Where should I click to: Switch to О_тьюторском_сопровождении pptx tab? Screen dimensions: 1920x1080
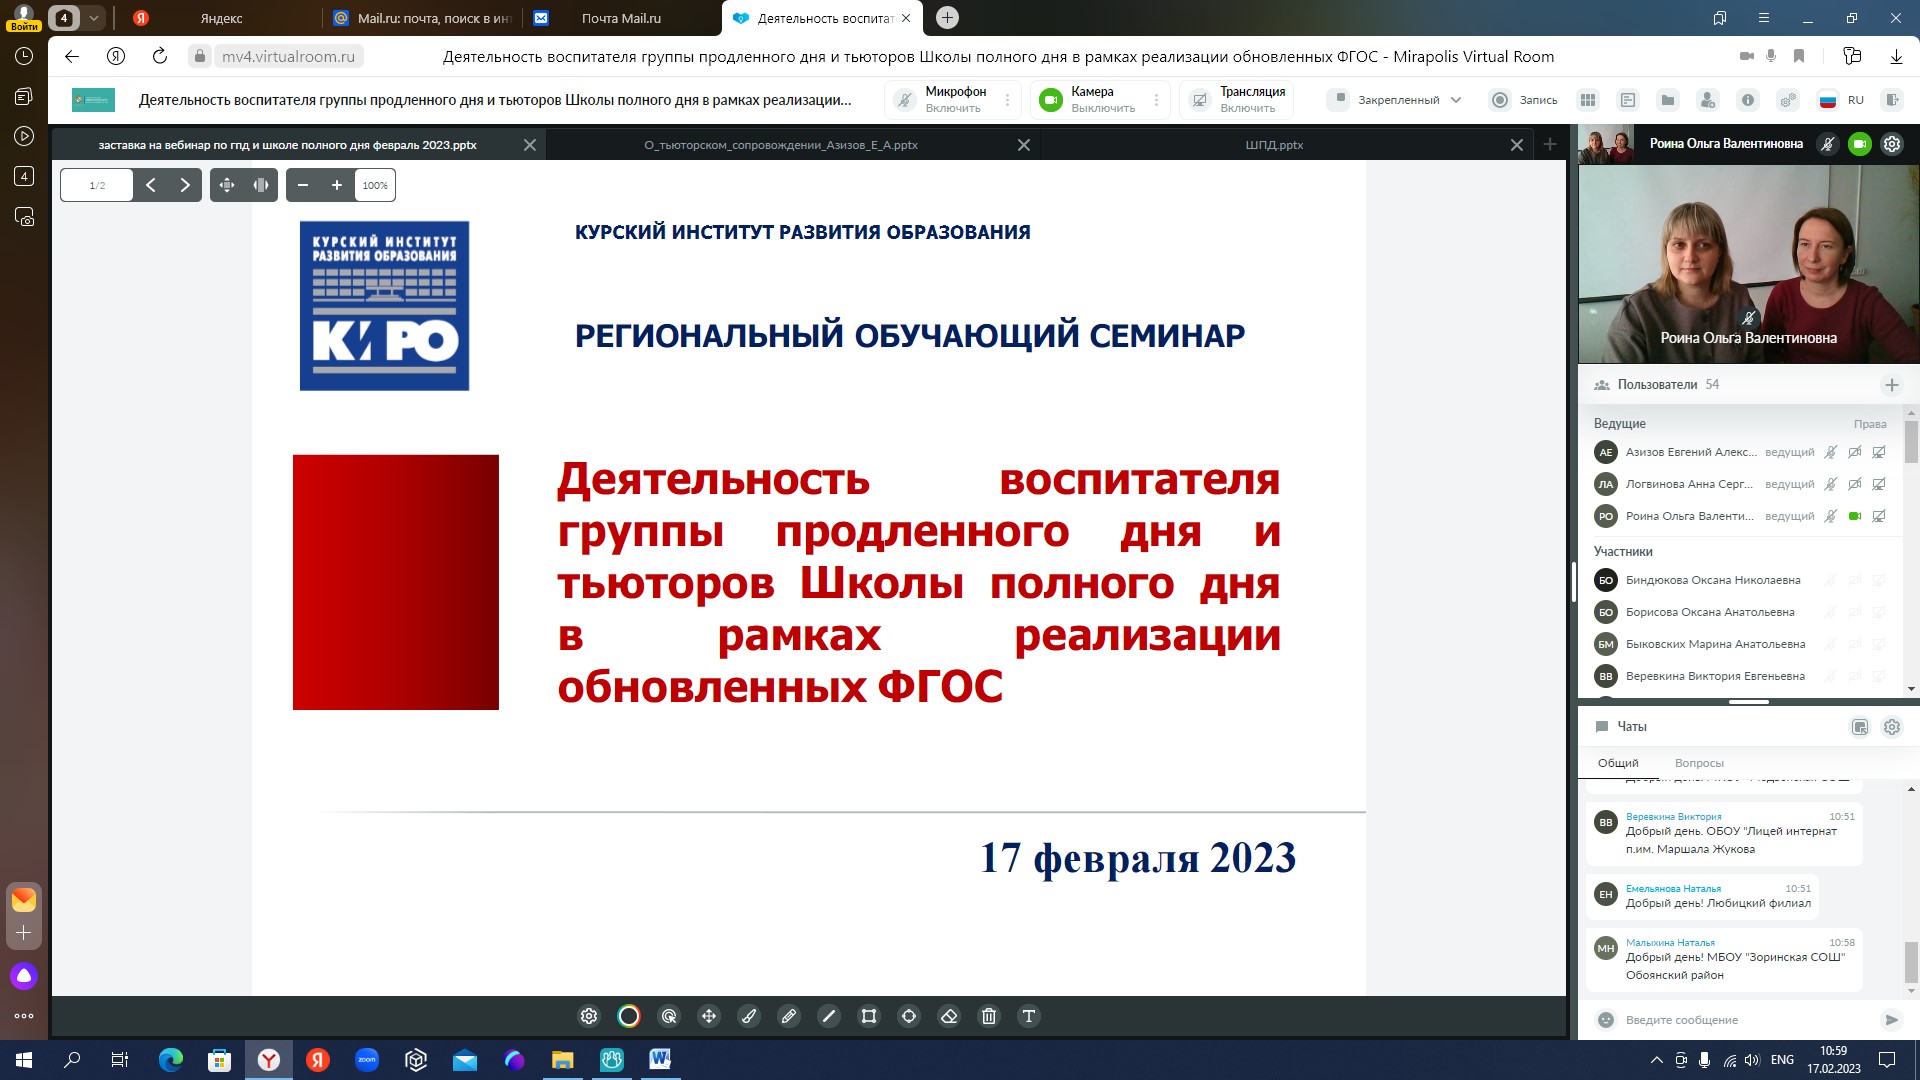pos(781,145)
